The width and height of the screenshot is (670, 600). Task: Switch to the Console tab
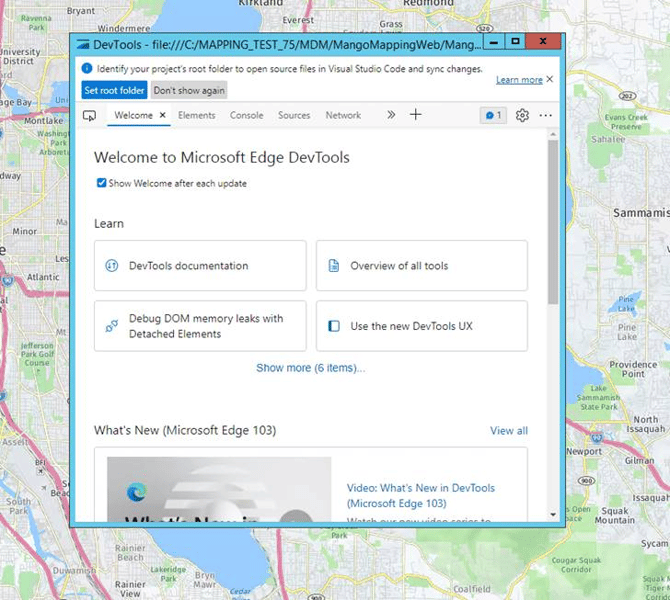coord(247,115)
